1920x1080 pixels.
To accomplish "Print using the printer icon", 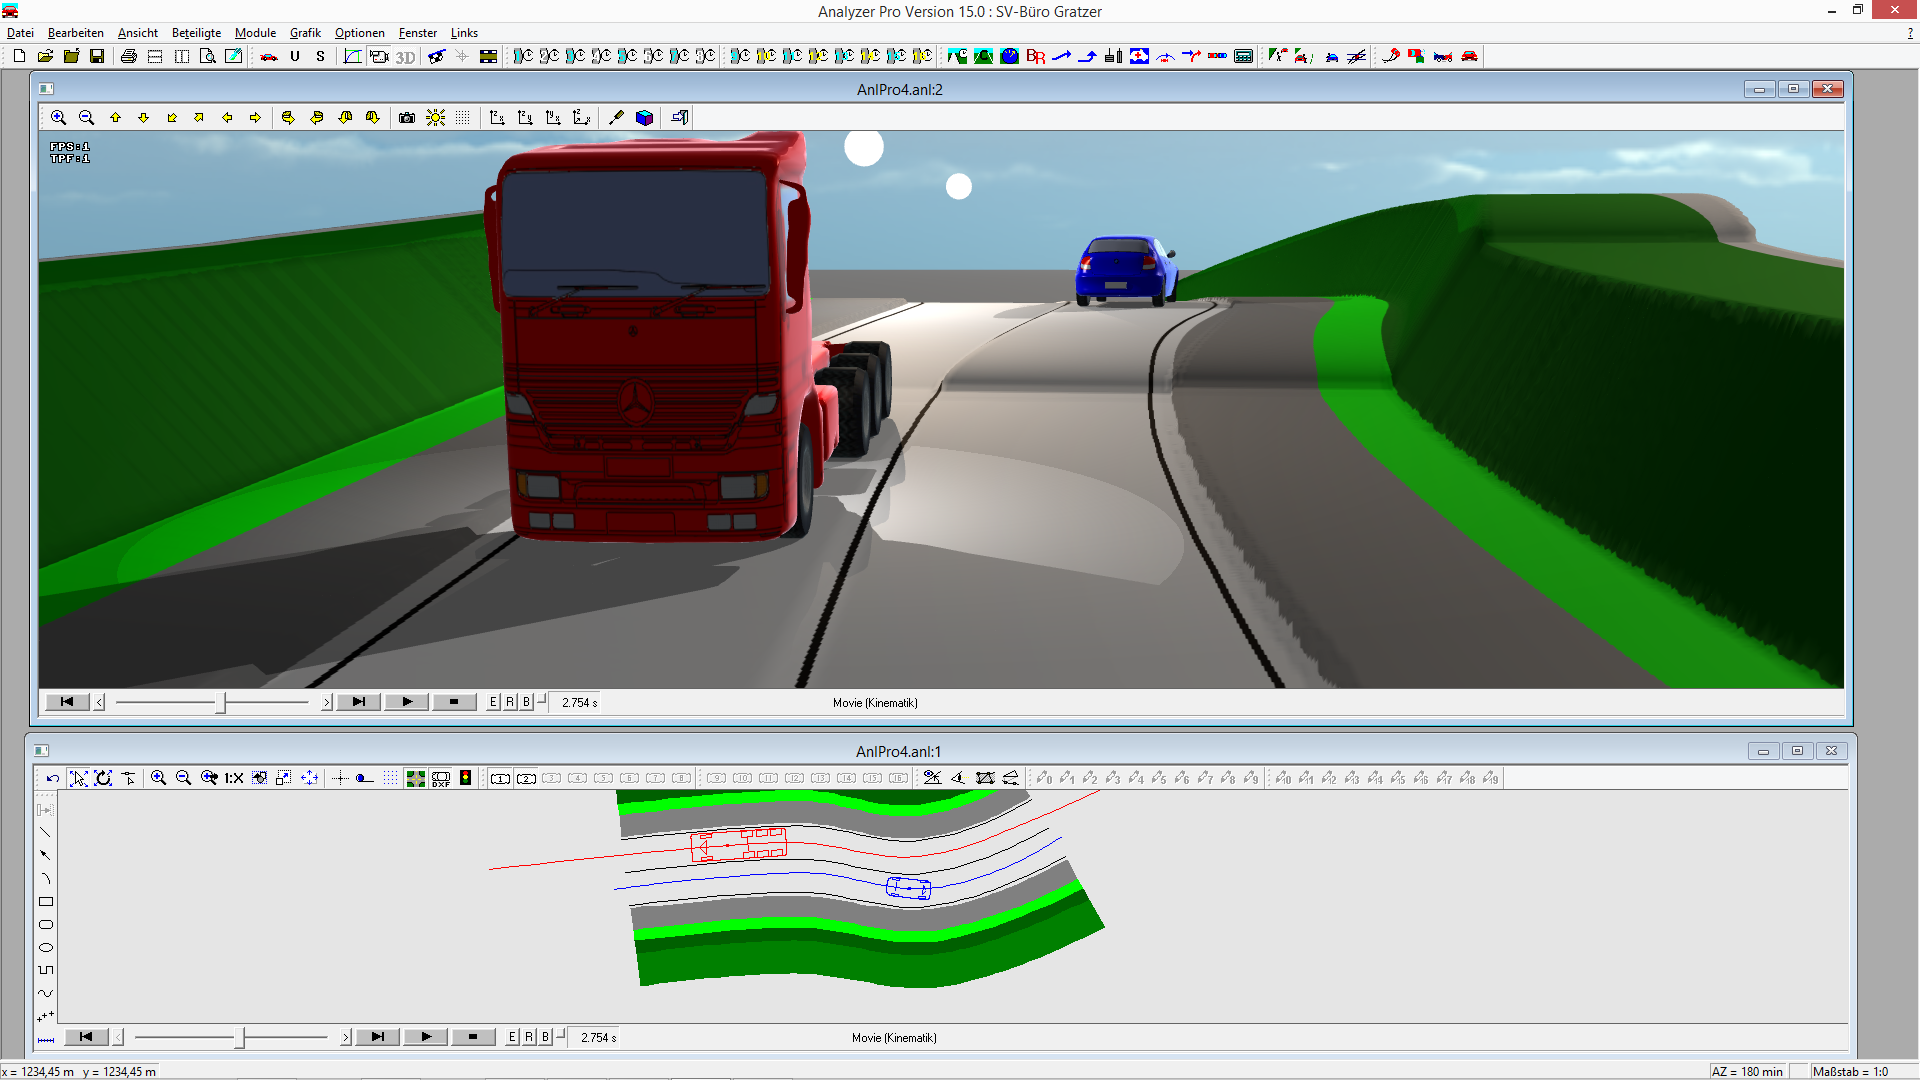I will (129, 56).
